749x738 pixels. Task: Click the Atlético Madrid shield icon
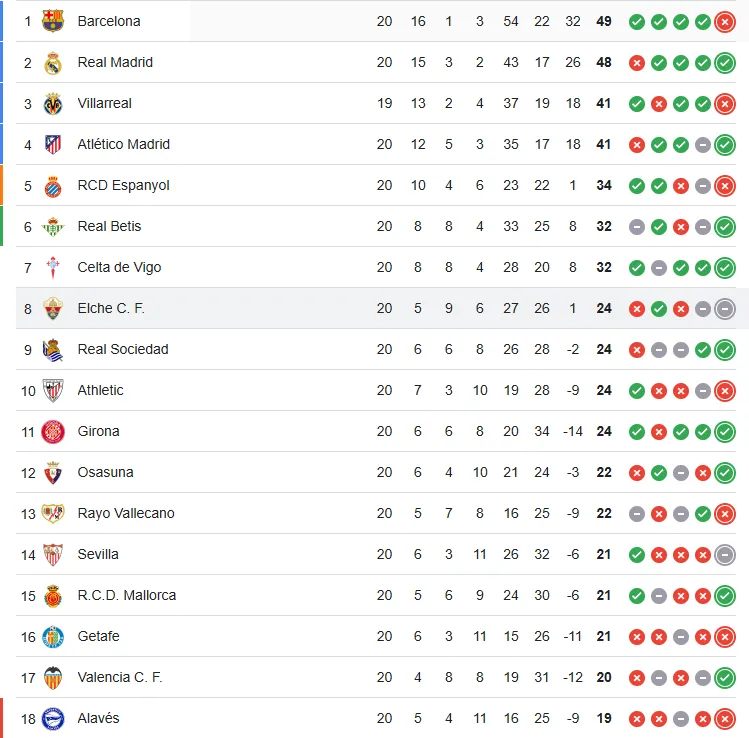click(x=53, y=144)
